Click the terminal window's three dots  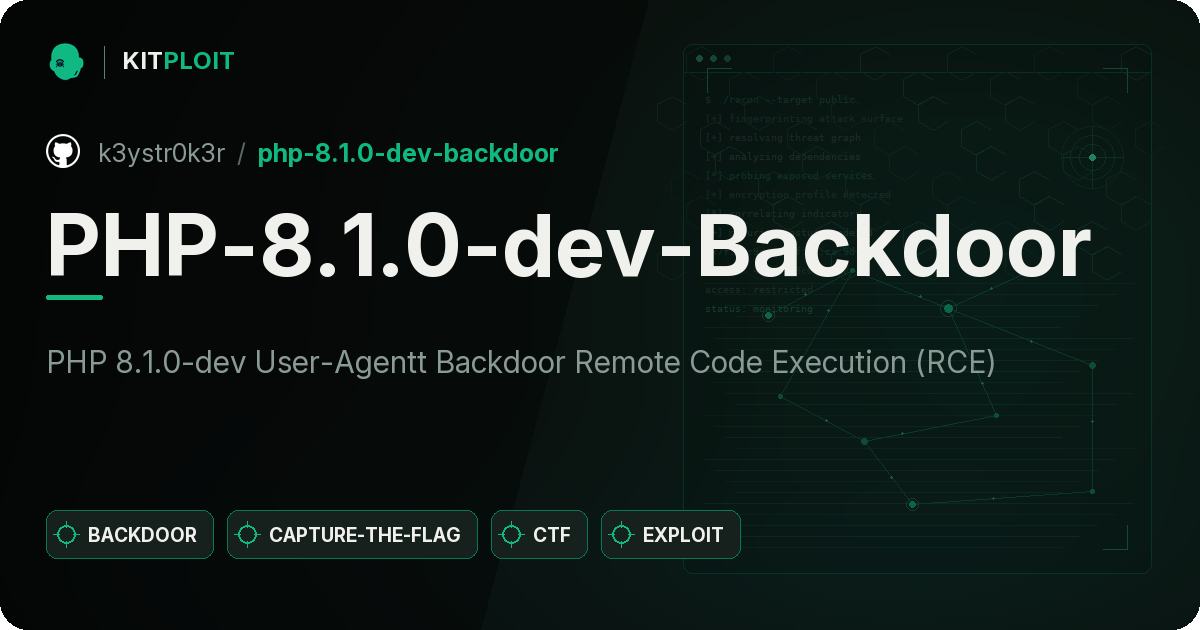coord(713,59)
